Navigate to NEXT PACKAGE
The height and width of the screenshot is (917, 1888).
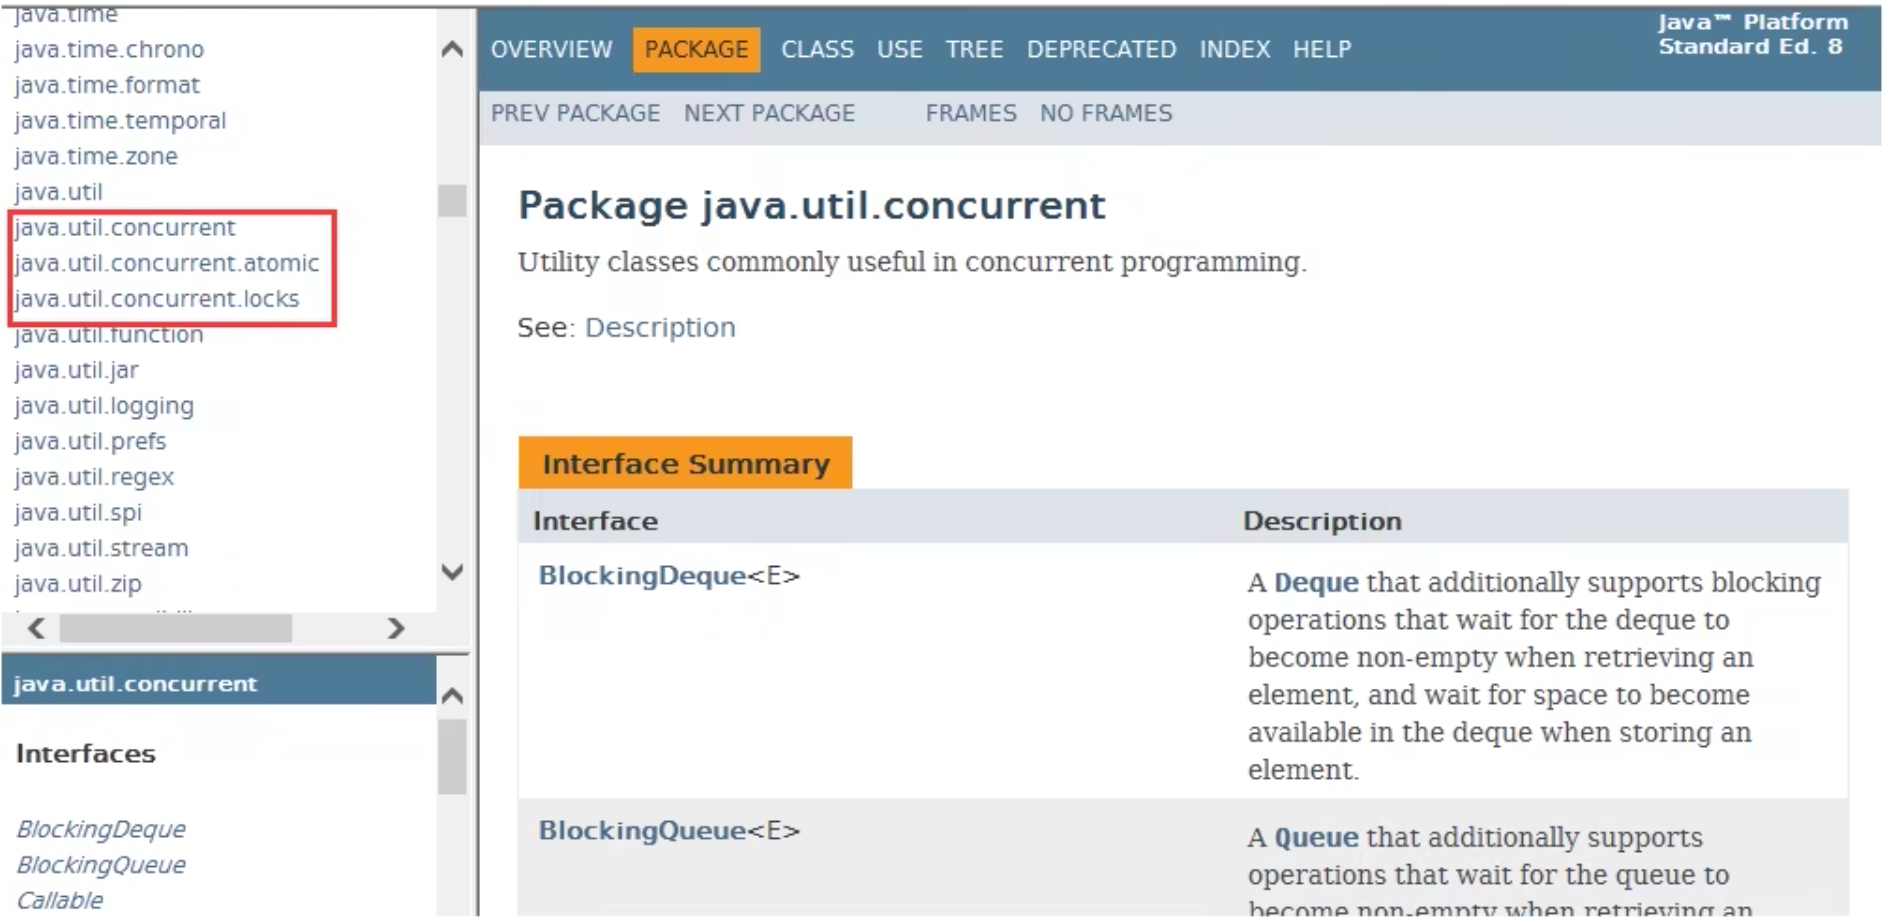click(x=769, y=113)
